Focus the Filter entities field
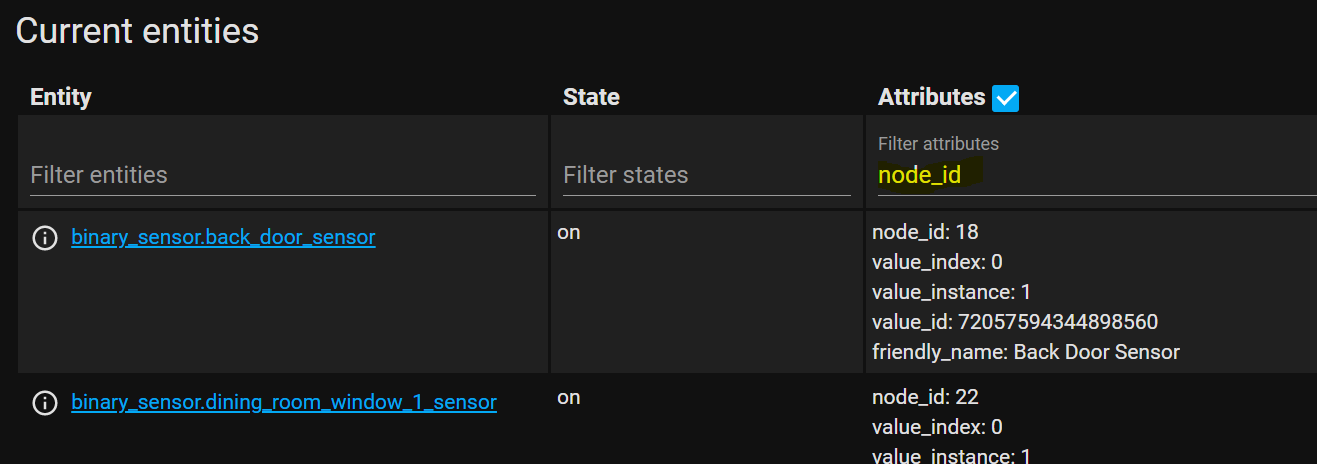The height and width of the screenshot is (464, 1317). click(283, 175)
